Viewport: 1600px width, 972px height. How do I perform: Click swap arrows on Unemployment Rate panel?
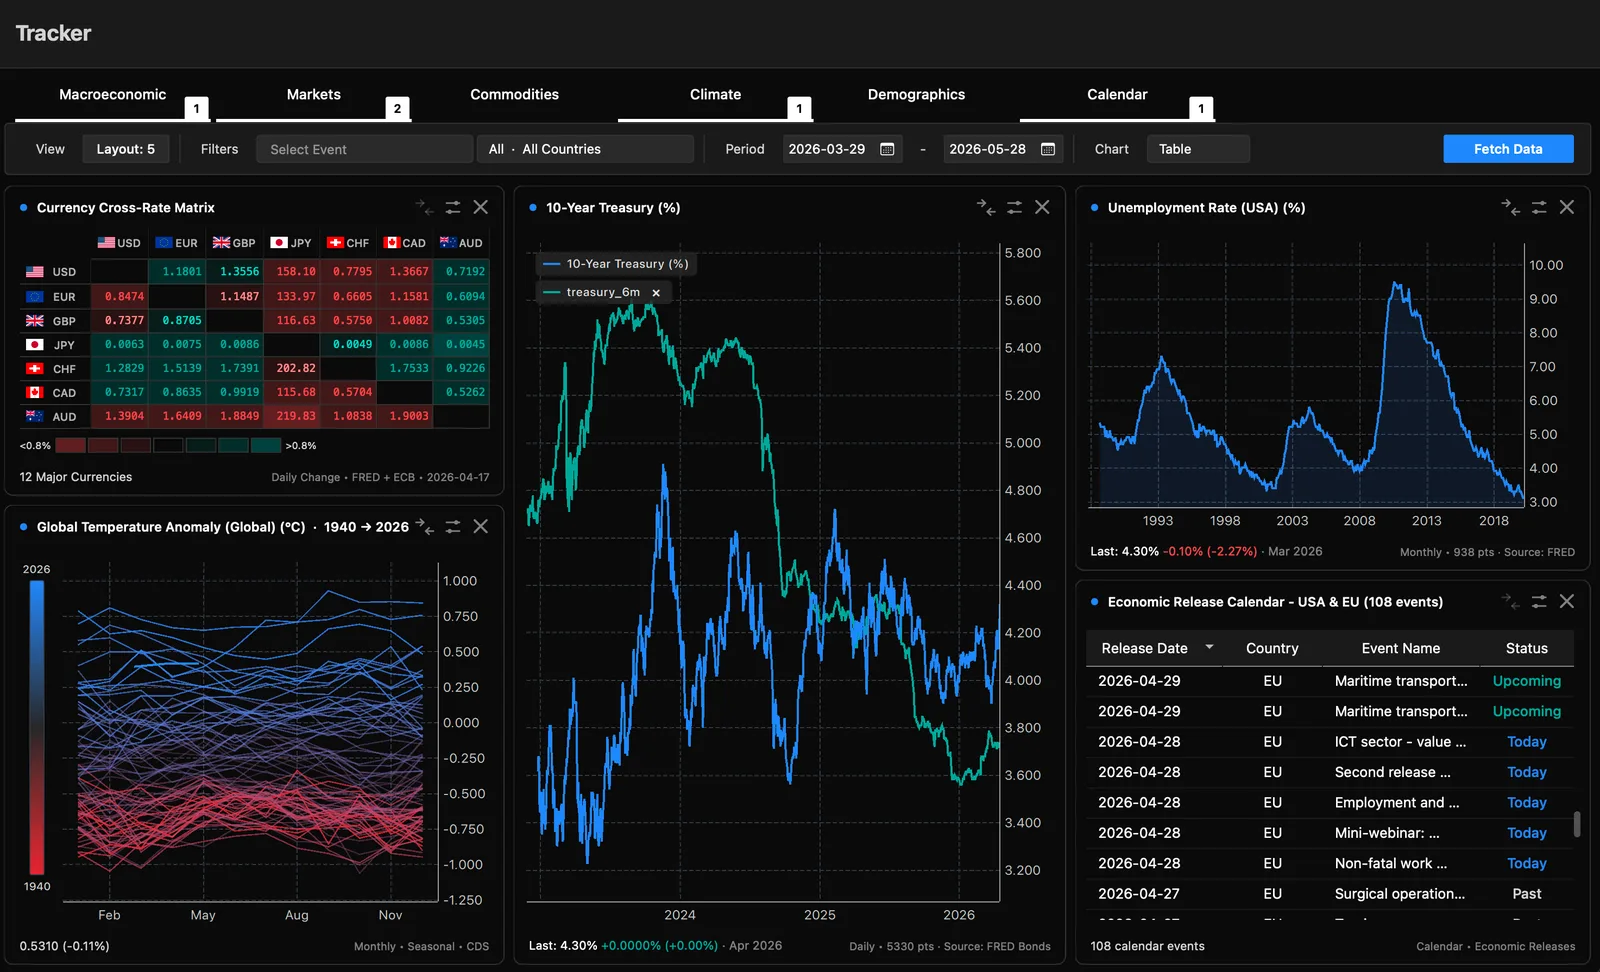click(1511, 207)
